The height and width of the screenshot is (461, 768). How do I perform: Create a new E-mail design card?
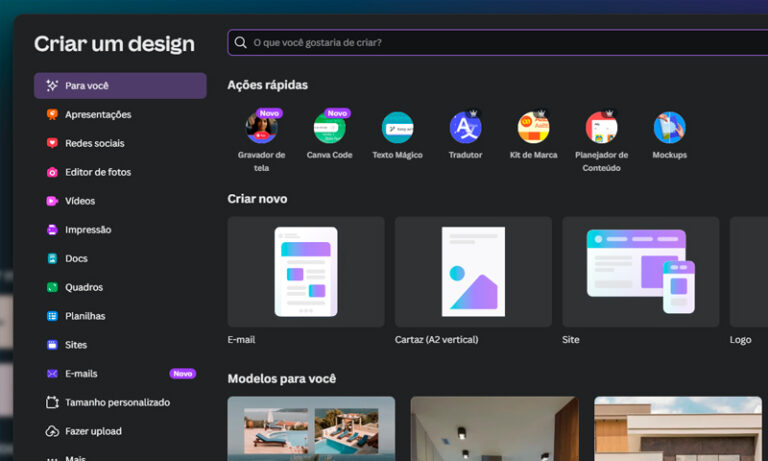pyautogui.click(x=306, y=272)
